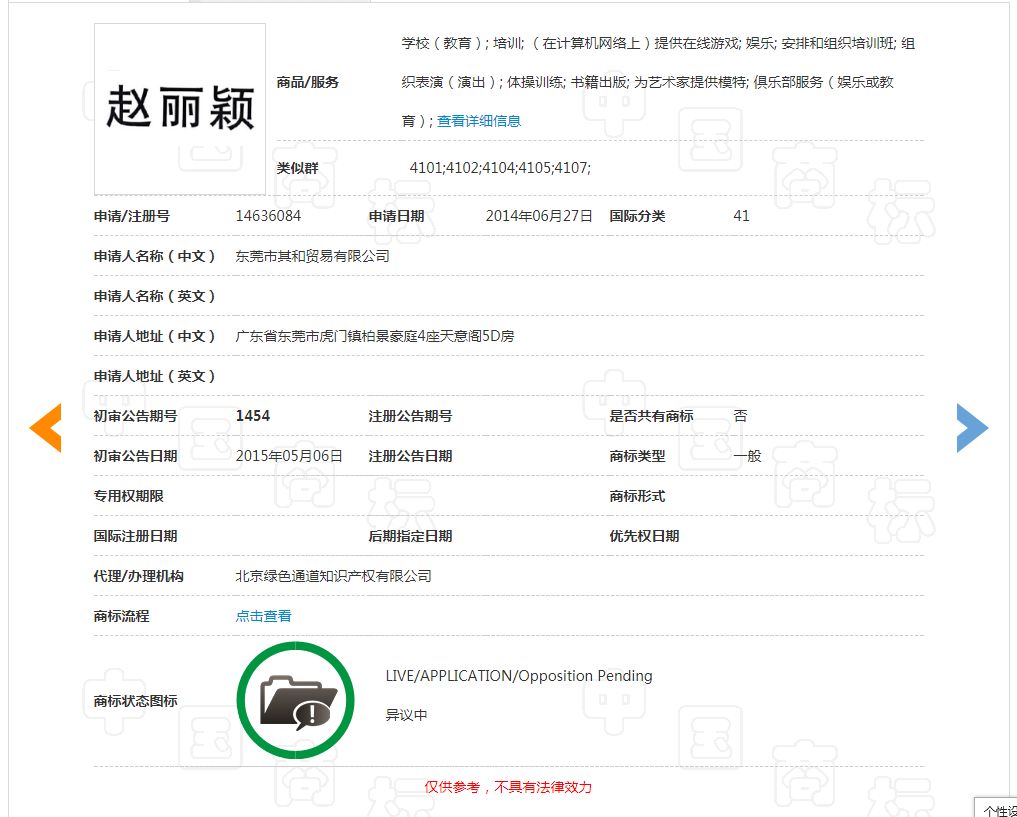
Task: Click the agent name 北京绿色通道知识产权有限公司
Action: [x=334, y=575]
